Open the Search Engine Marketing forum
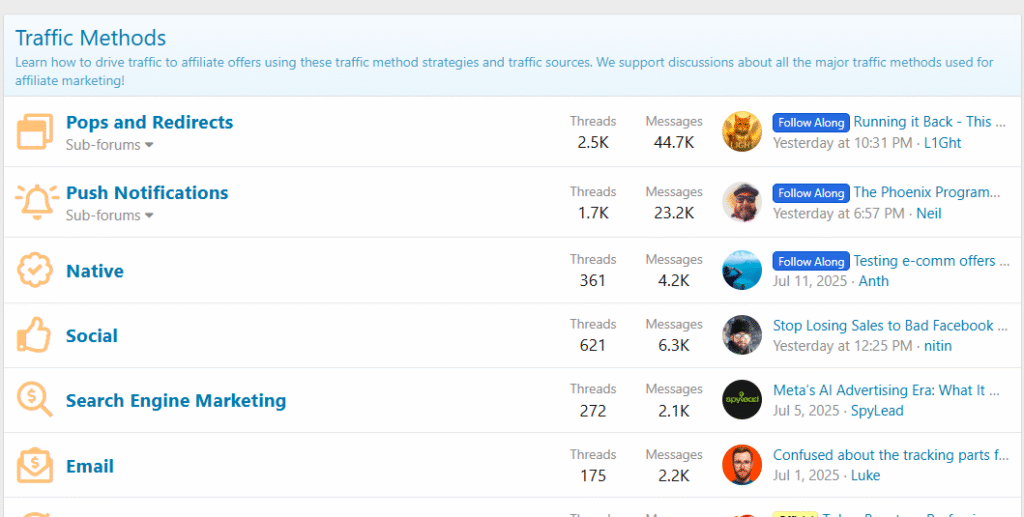The width and height of the screenshot is (1024, 517). 176,401
